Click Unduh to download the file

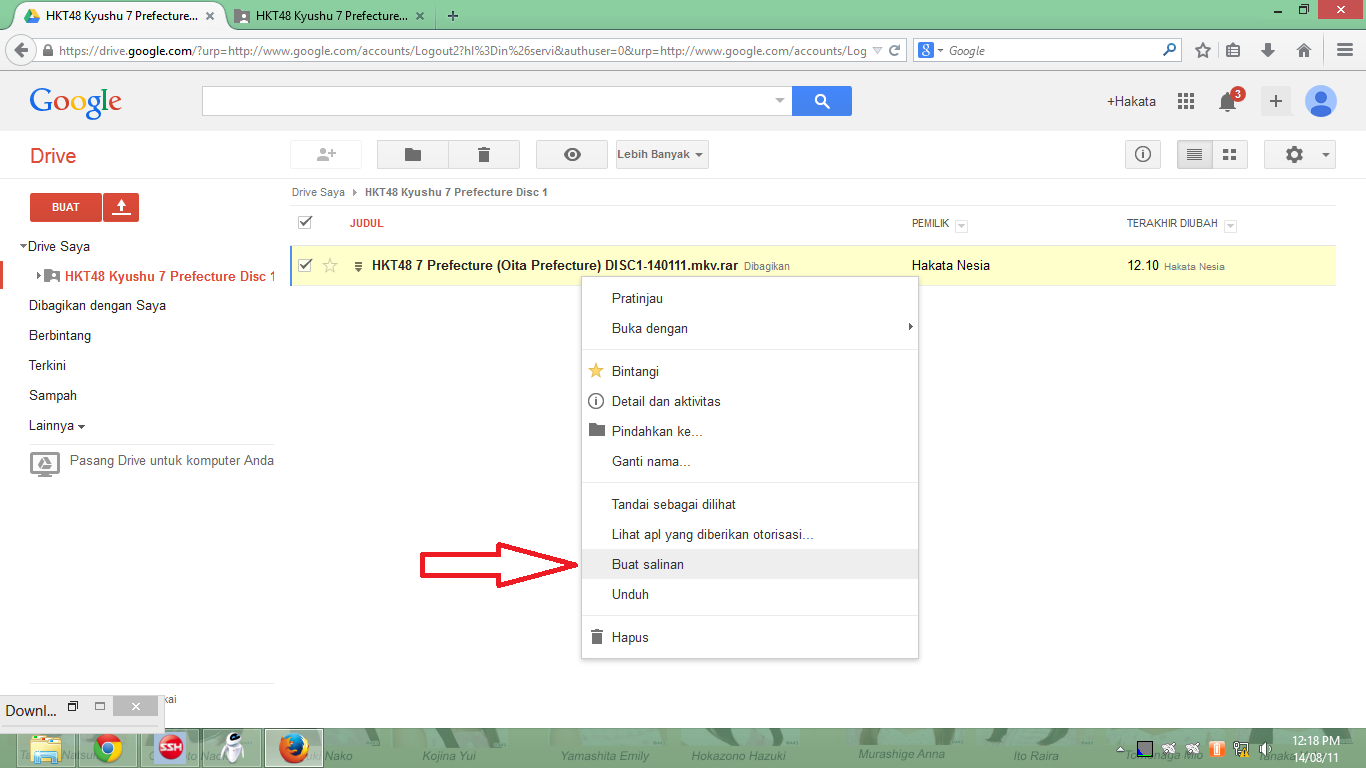pyautogui.click(x=750, y=594)
